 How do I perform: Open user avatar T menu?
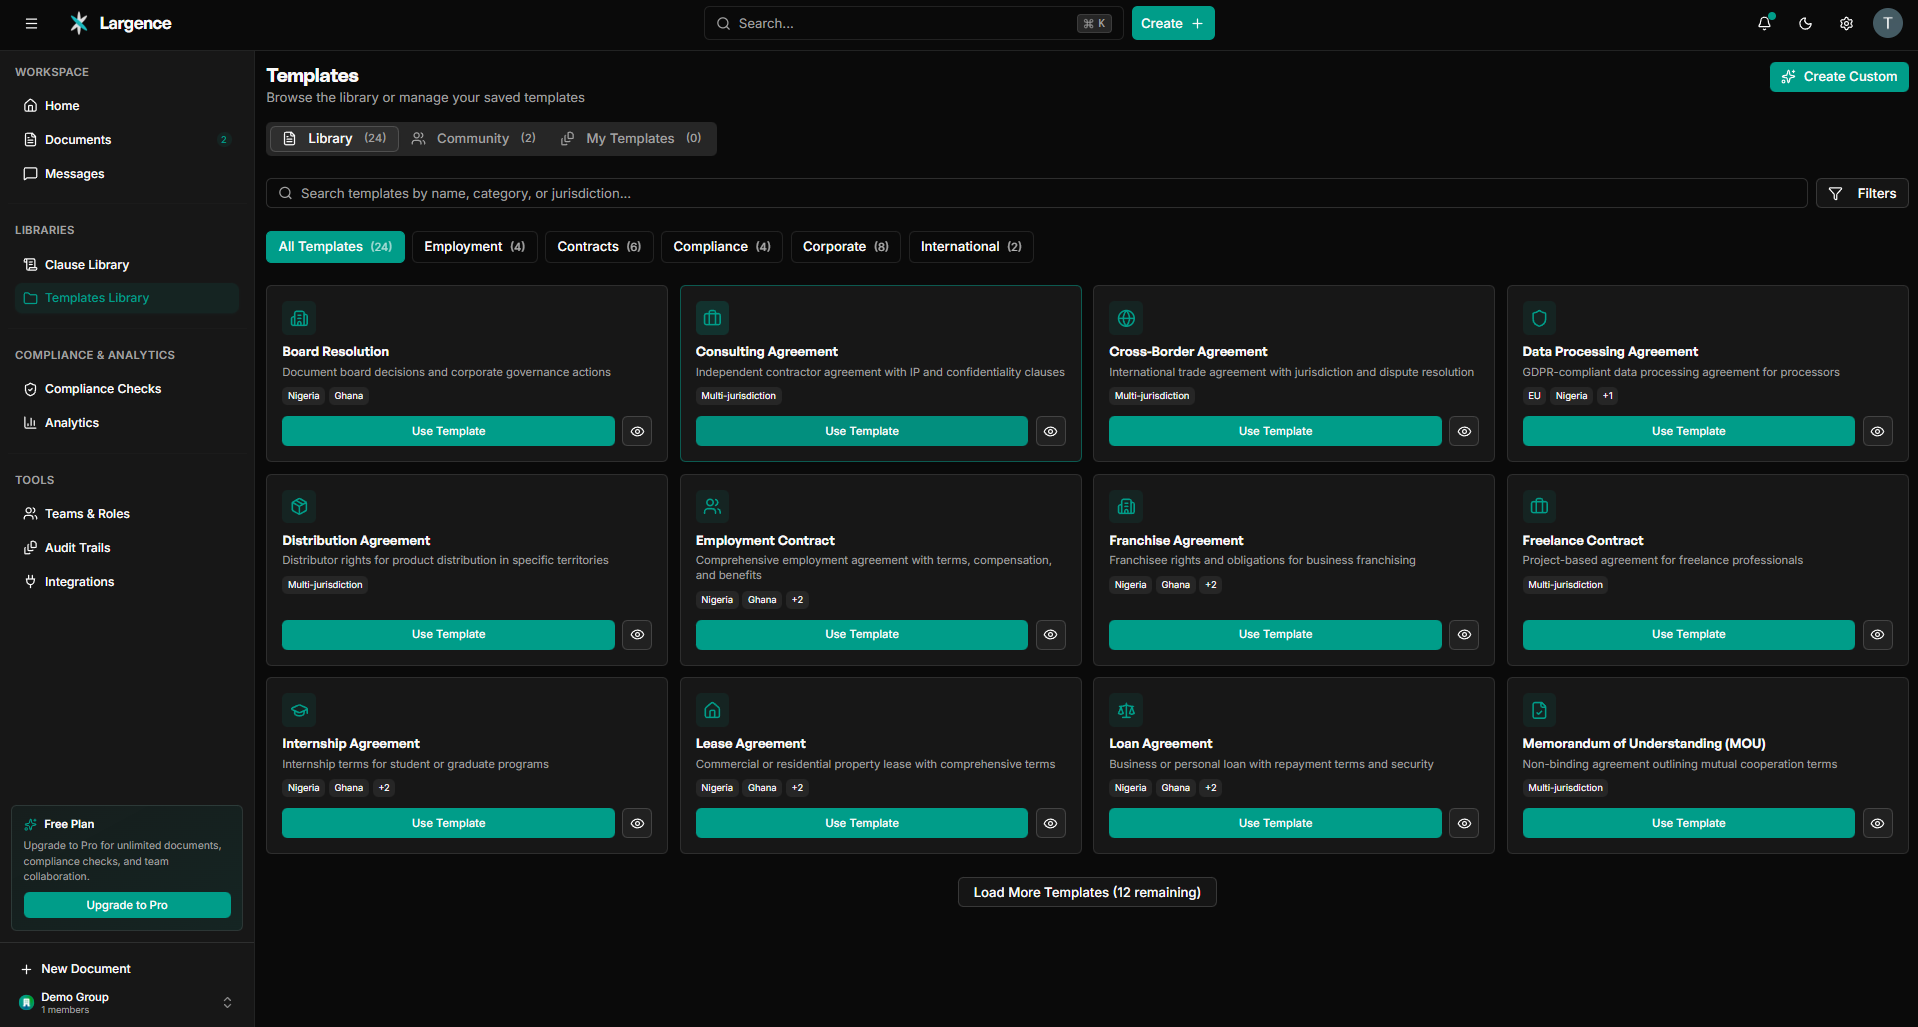click(x=1888, y=23)
